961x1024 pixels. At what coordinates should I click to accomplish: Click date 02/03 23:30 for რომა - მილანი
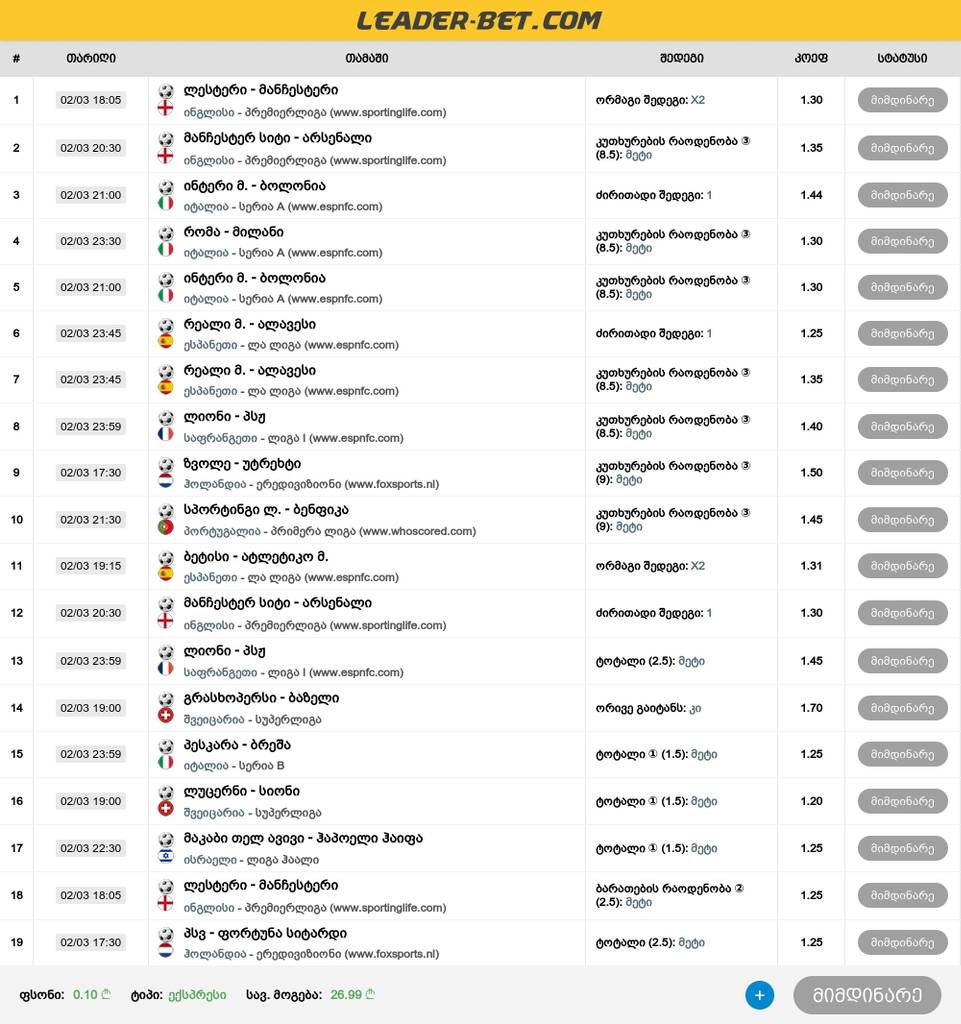[91, 241]
